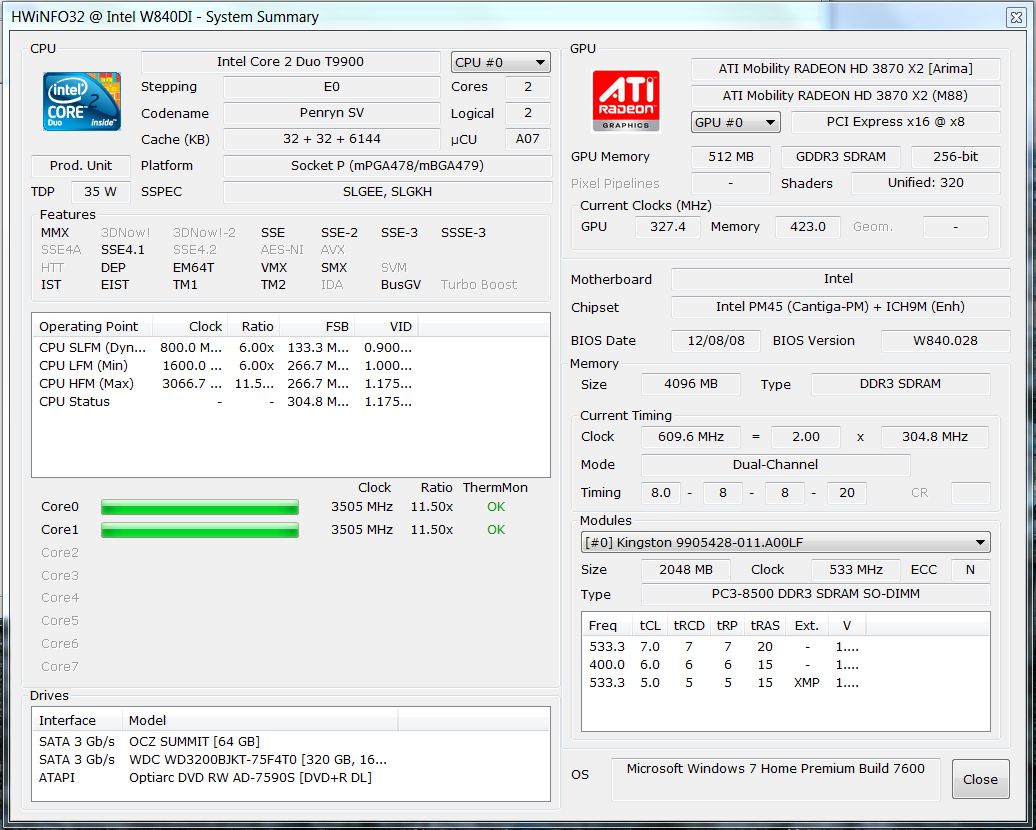Screen dimensions: 1036x830
Task: Click the Intel PM45 chipset field
Action: coord(840,307)
